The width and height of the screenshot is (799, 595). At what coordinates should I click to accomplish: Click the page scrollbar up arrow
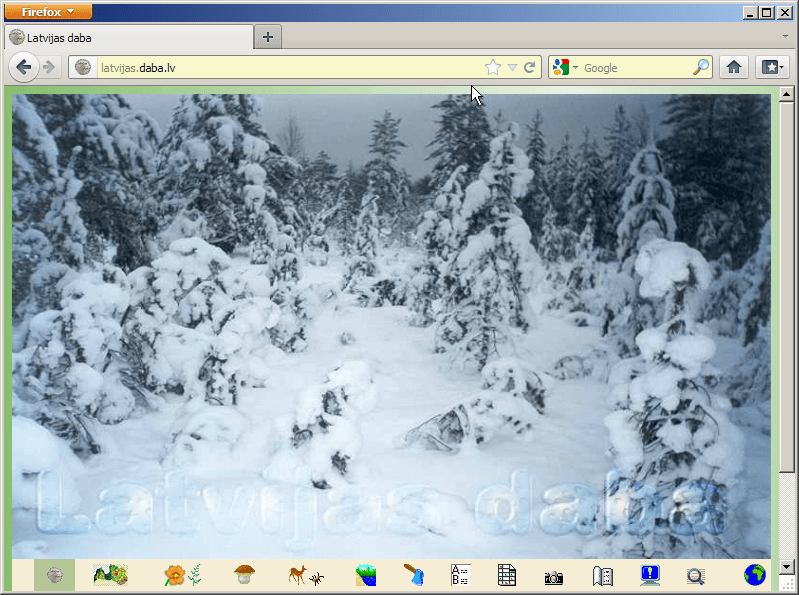tap(786, 94)
